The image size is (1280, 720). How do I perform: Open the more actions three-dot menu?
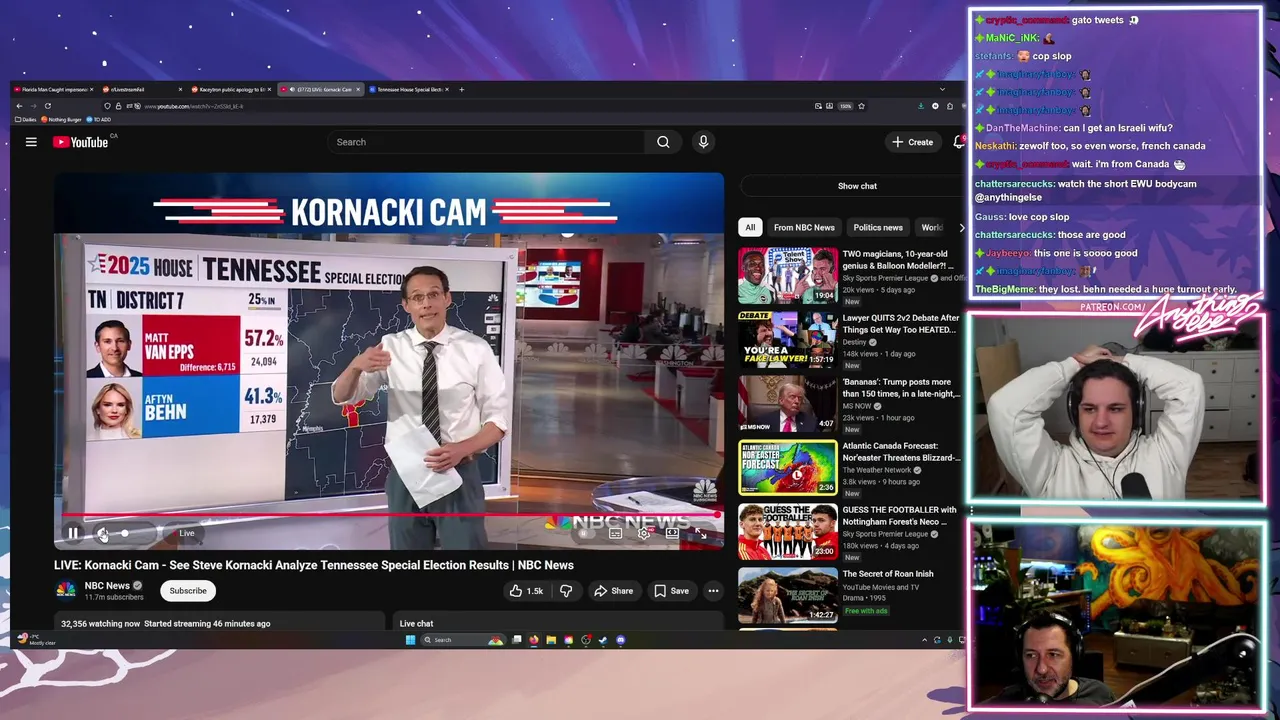click(713, 591)
